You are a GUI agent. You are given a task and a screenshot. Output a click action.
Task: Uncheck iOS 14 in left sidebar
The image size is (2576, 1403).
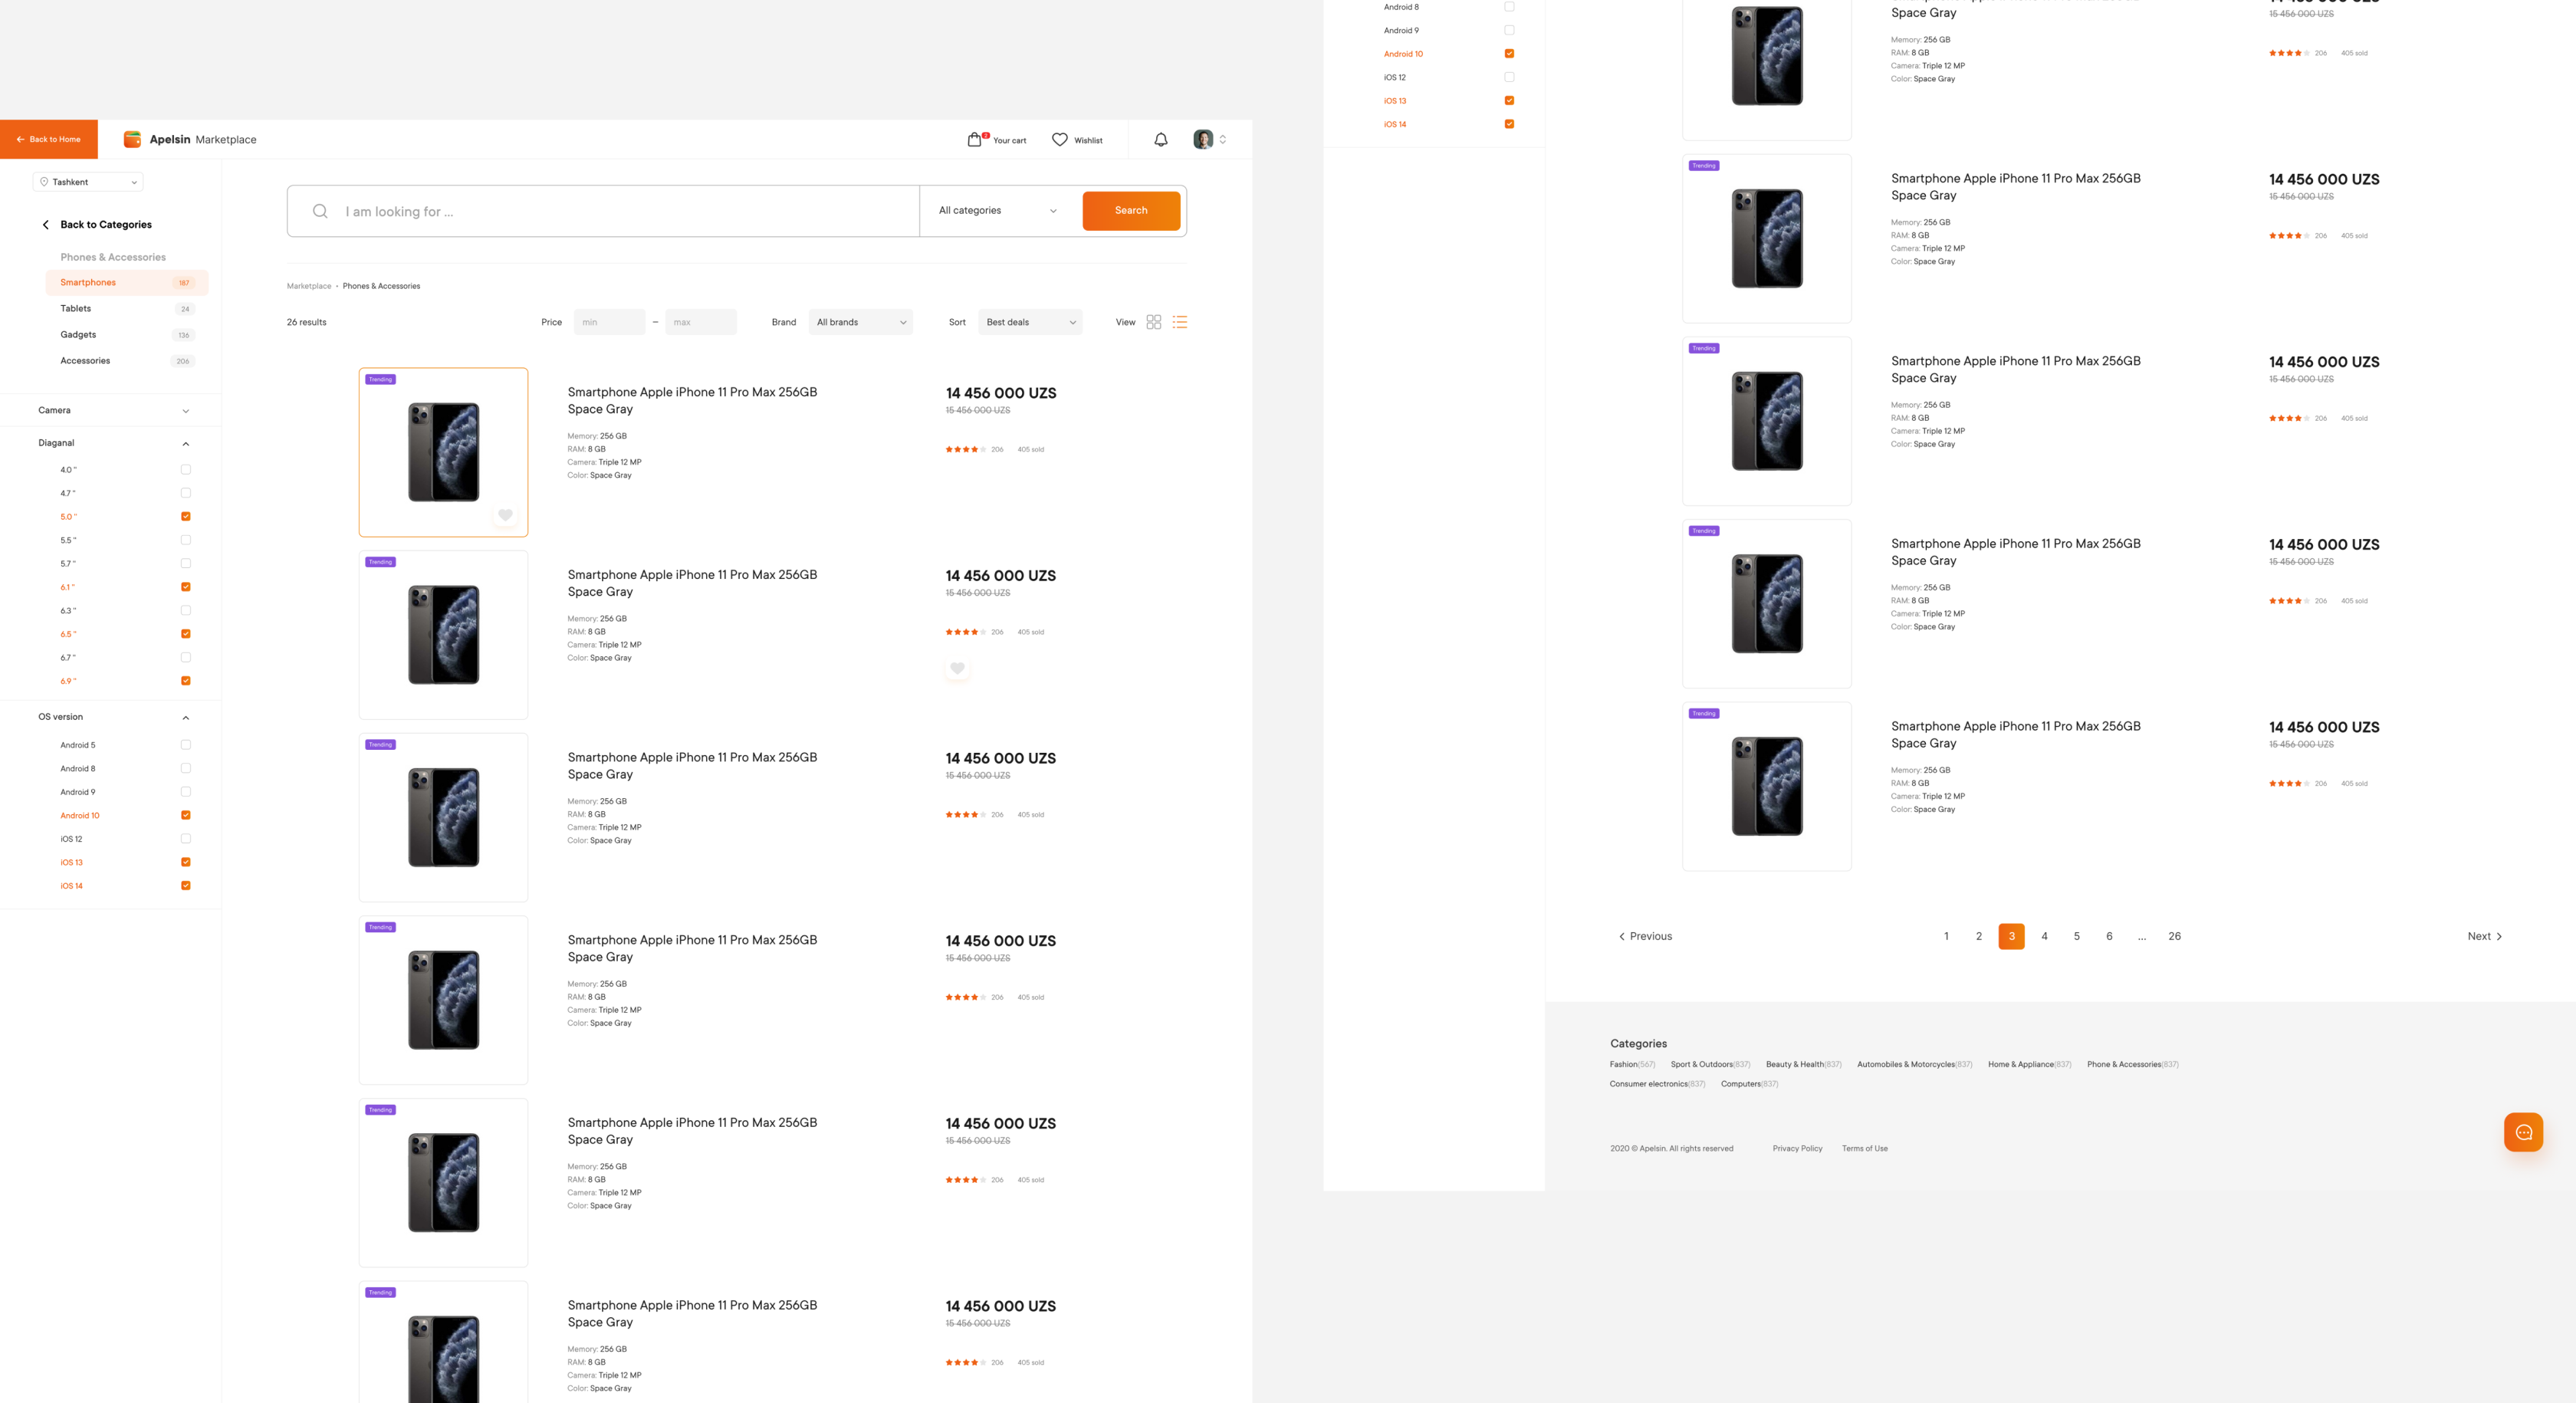[x=186, y=886]
